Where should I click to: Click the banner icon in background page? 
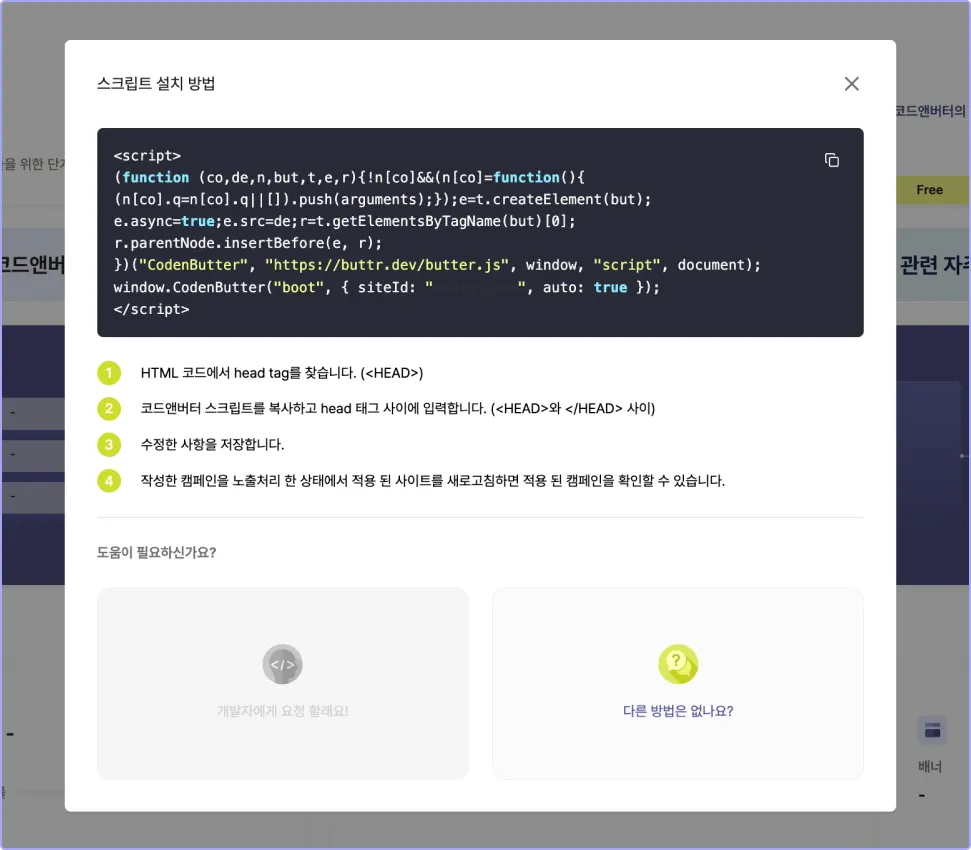(933, 731)
